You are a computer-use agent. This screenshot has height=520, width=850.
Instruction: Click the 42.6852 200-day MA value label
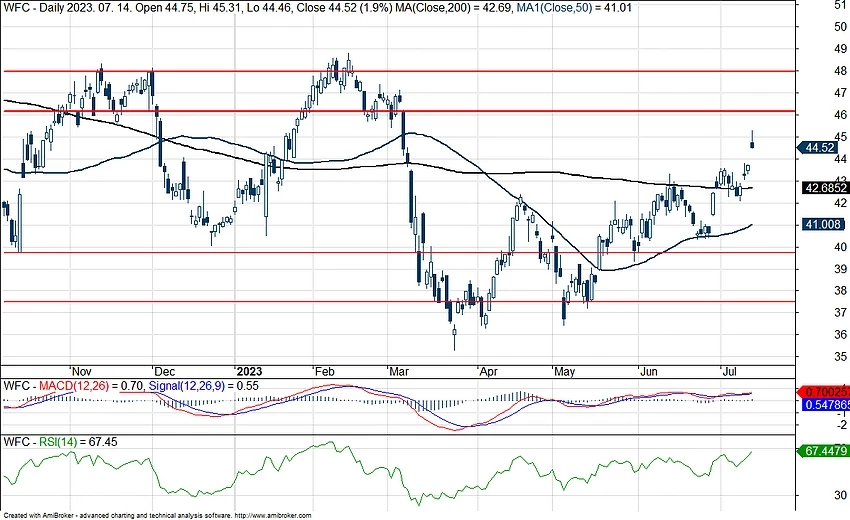(825, 188)
